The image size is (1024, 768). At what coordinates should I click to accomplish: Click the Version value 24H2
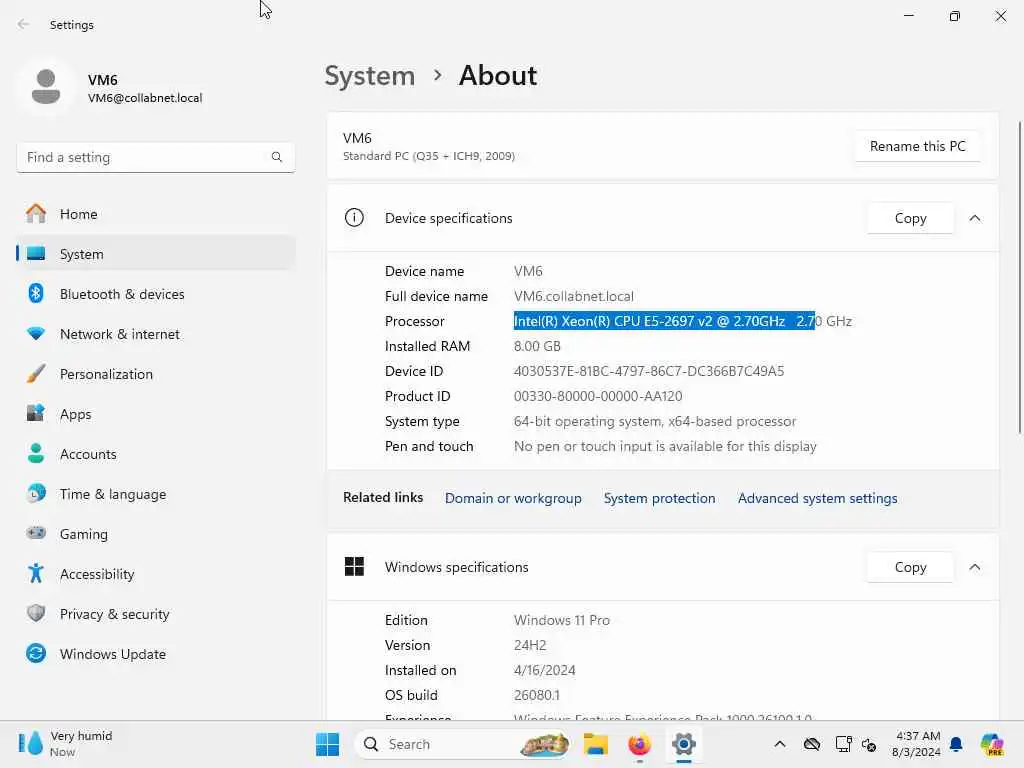coord(530,645)
